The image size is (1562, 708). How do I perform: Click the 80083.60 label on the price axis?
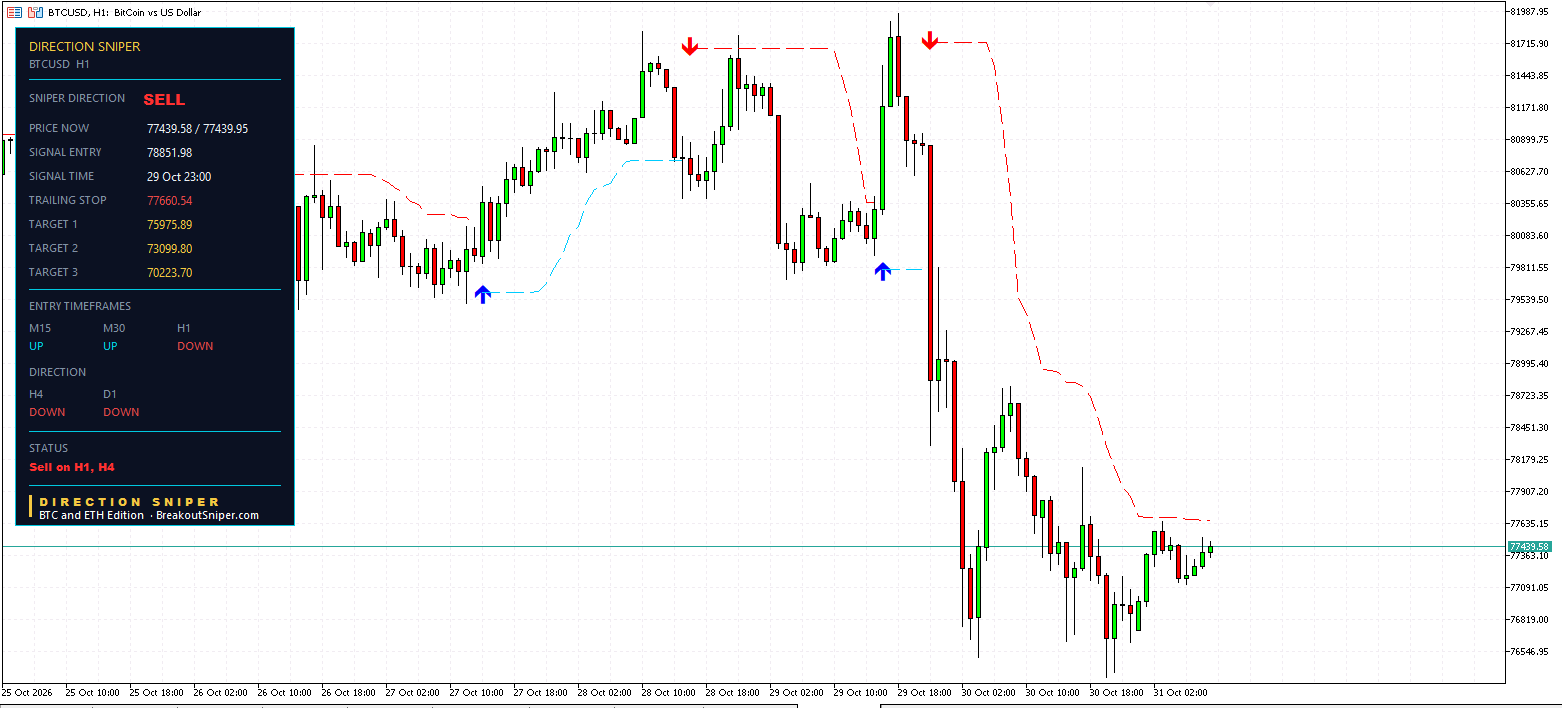(1530, 236)
